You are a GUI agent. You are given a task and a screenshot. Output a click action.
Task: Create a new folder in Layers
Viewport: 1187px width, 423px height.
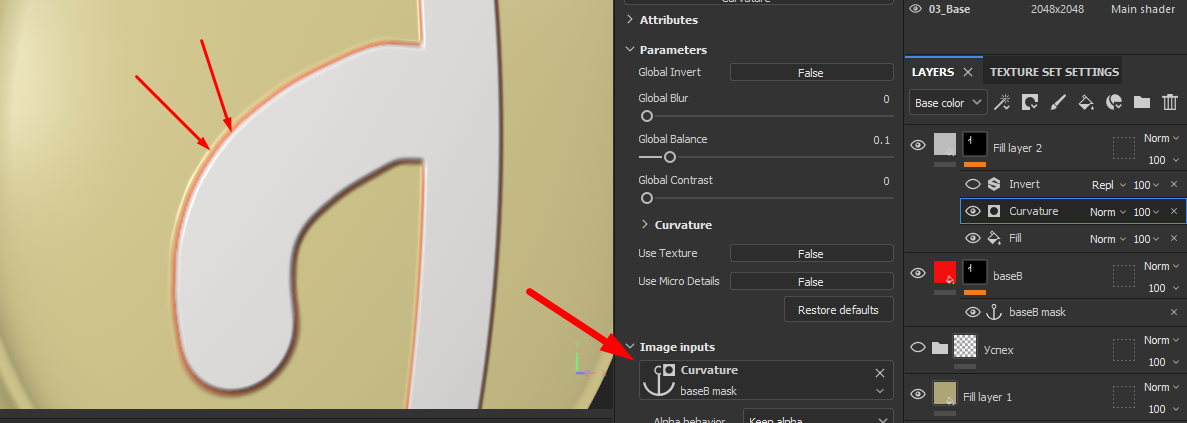pos(1142,102)
